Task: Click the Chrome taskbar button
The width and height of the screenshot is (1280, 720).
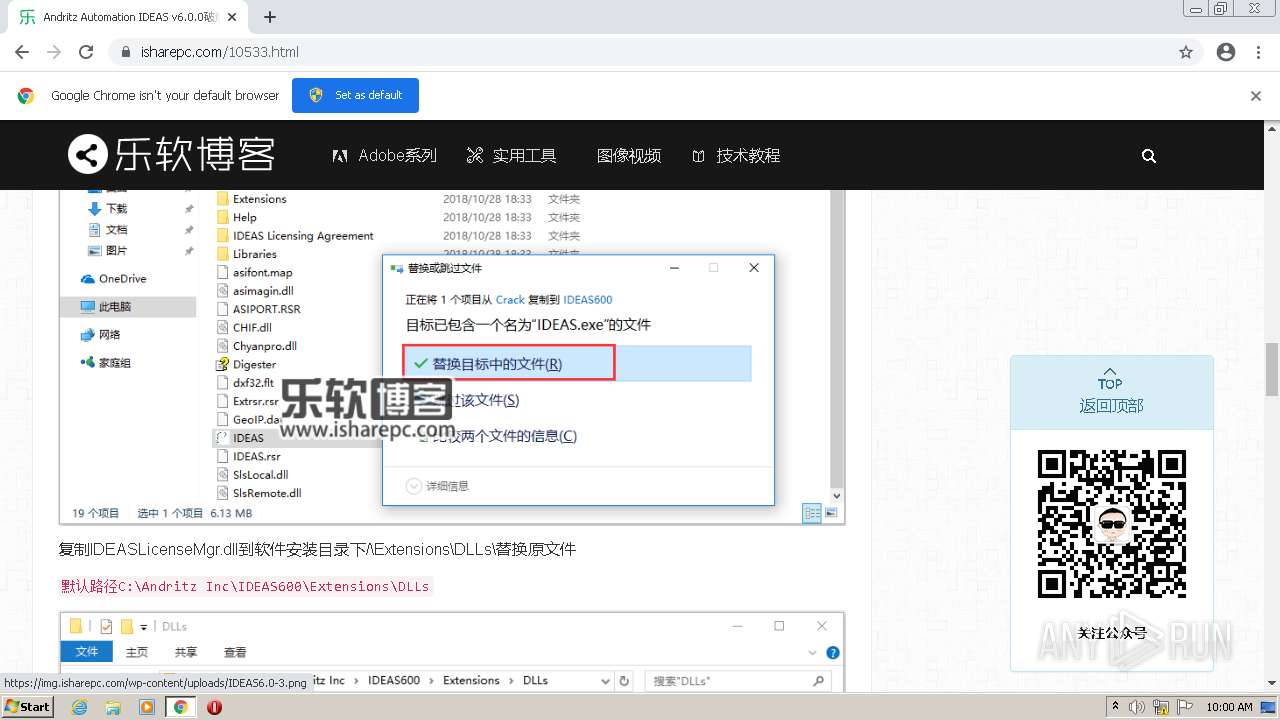Action: 180,707
